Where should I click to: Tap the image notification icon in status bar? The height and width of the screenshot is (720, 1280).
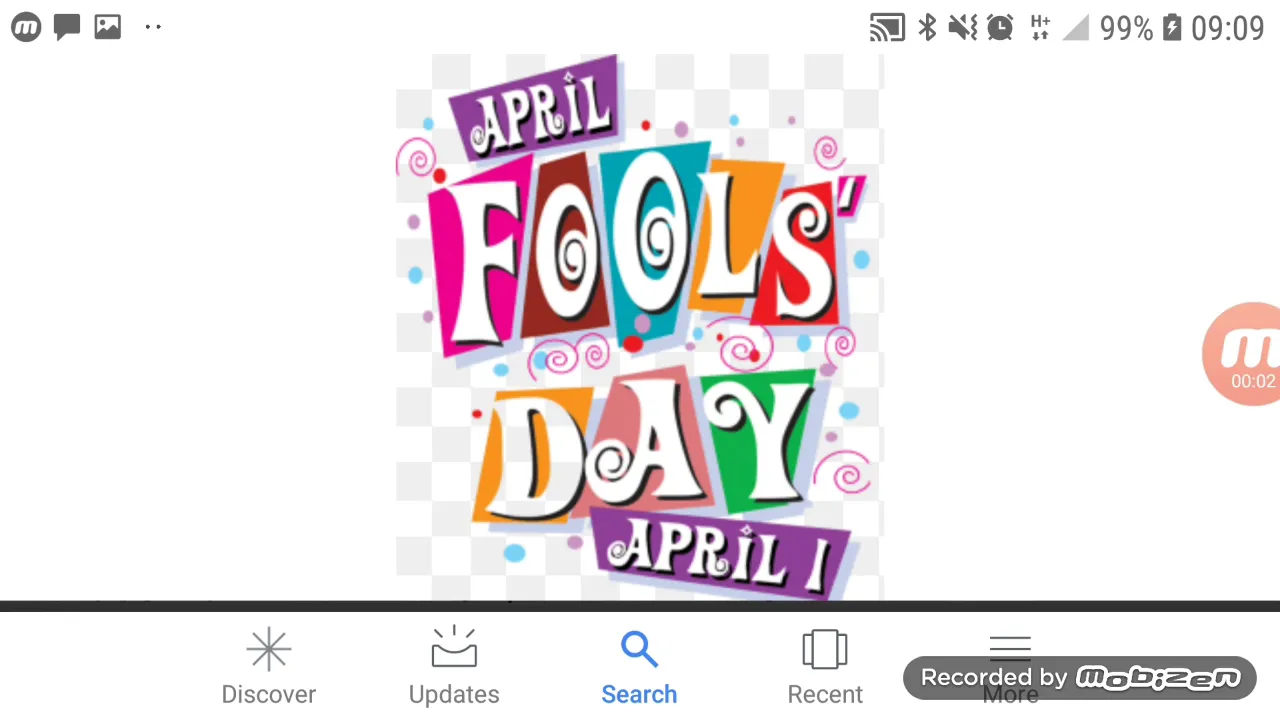(x=108, y=27)
